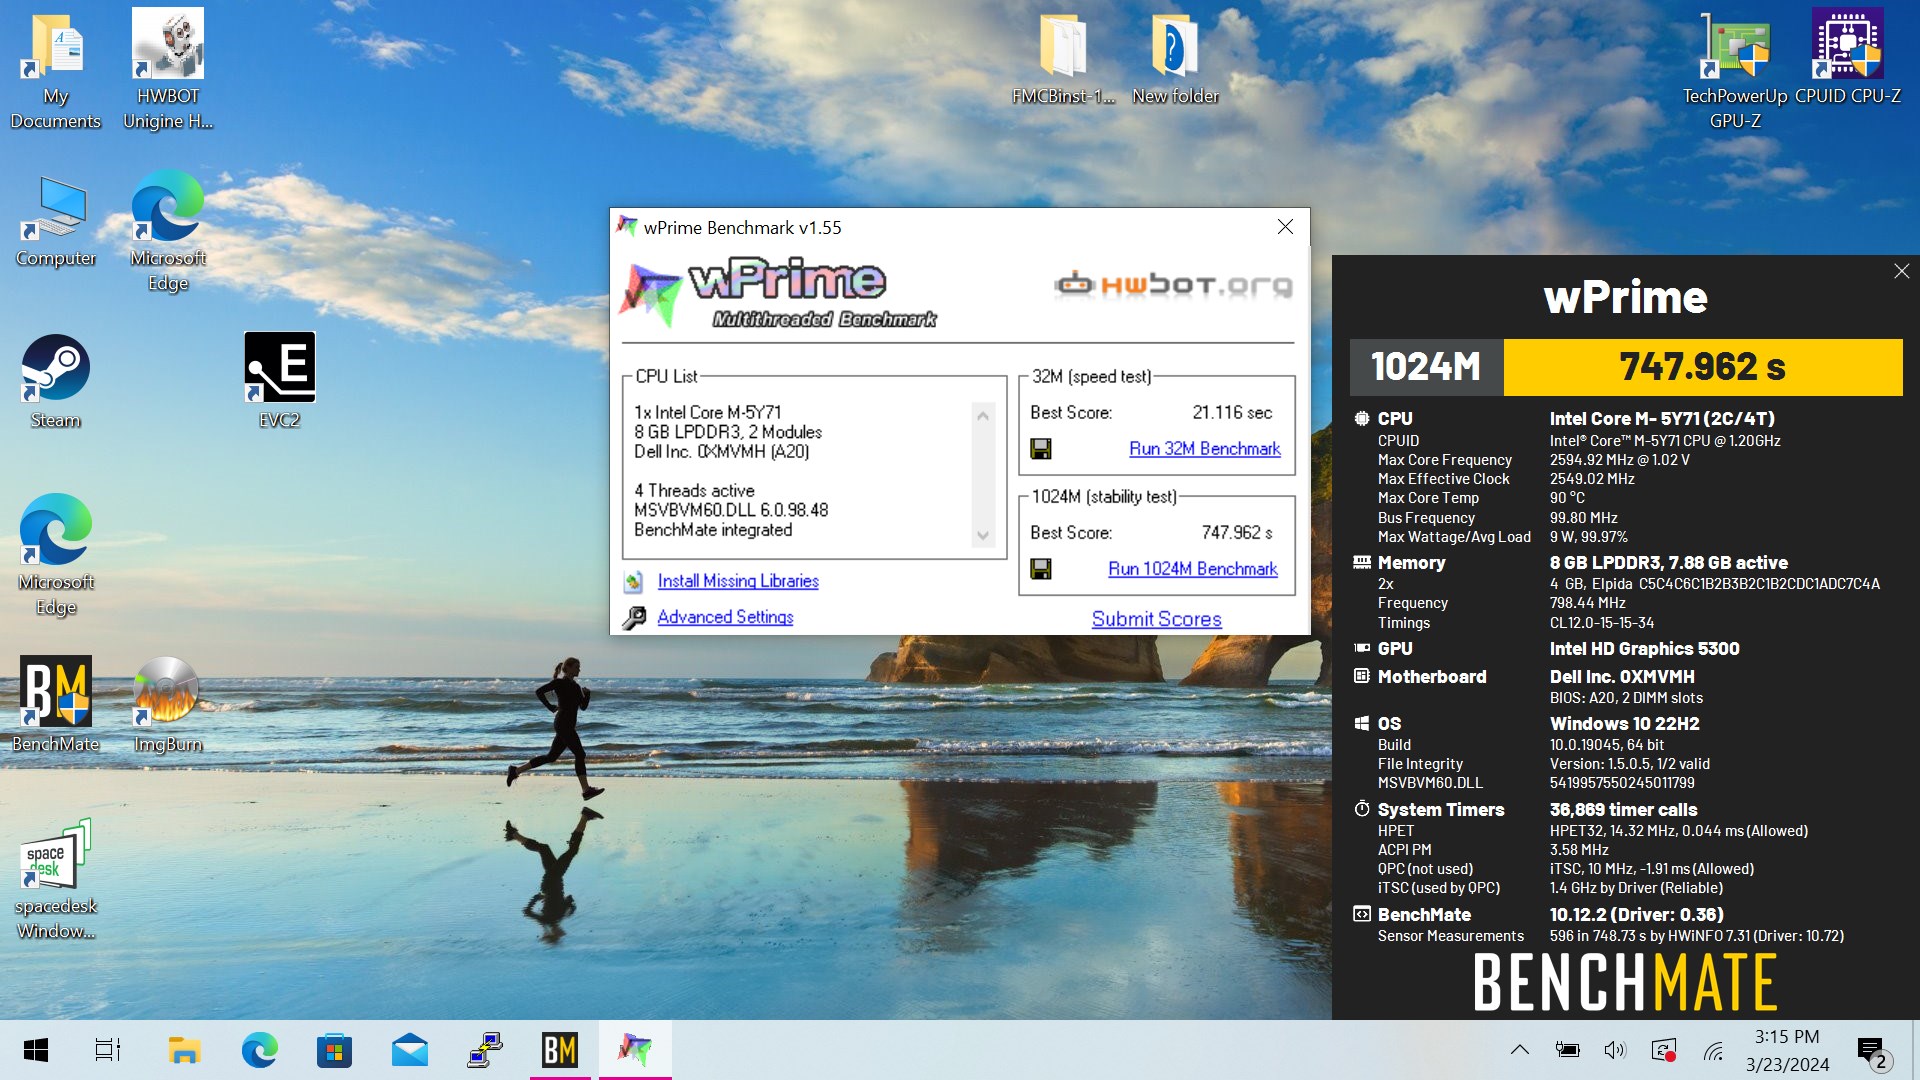This screenshot has height=1080, width=1920.
Task: Open My Documents desktop shortcut
Action: [x=56, y=70]
